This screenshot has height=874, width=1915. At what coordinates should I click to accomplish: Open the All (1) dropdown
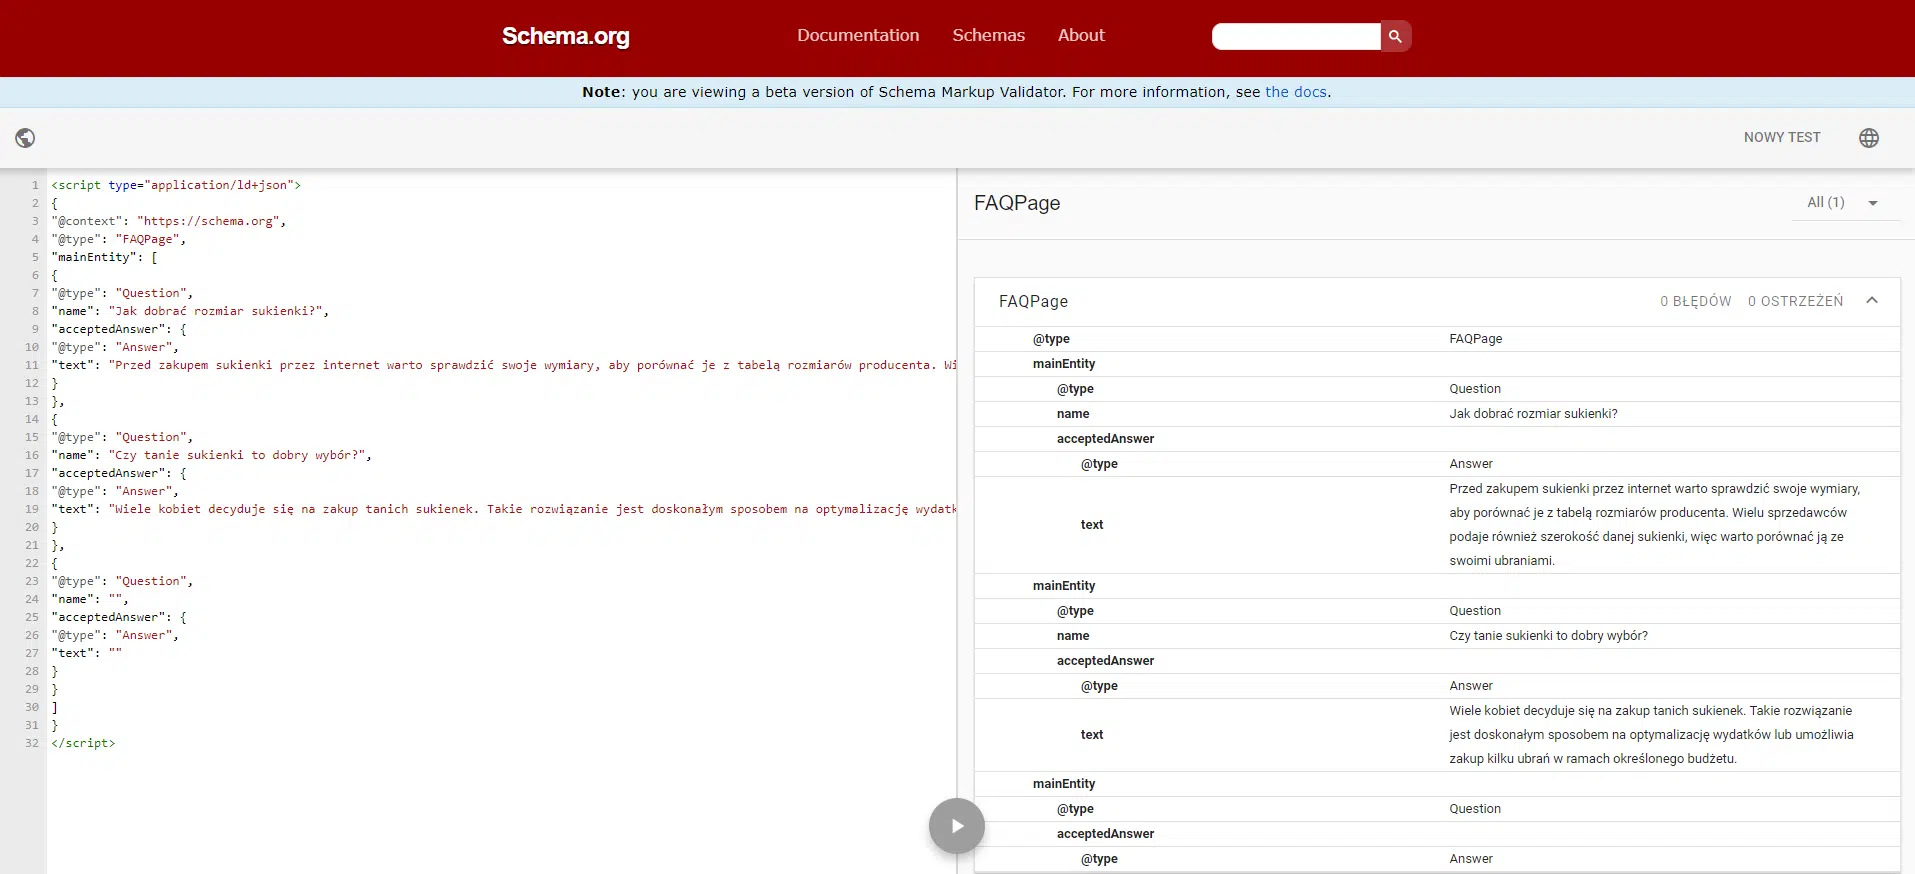pyautogui.click(x=1843, y=203)
